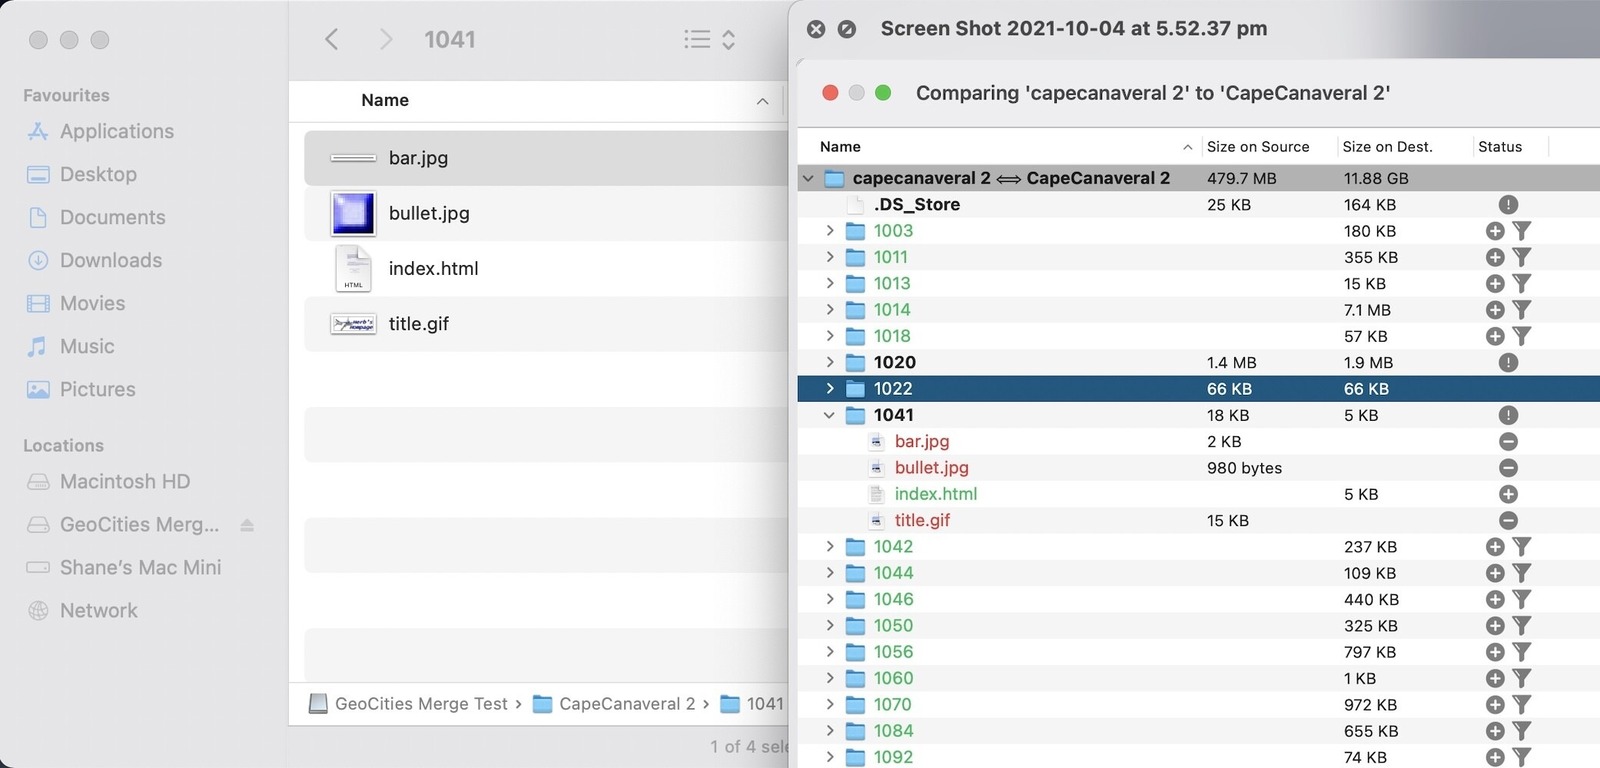Expand folder 1050 in the comparison list
The height and width of the screenshot is (768, 1600).
pyautogui.click(x=829, y=625)
